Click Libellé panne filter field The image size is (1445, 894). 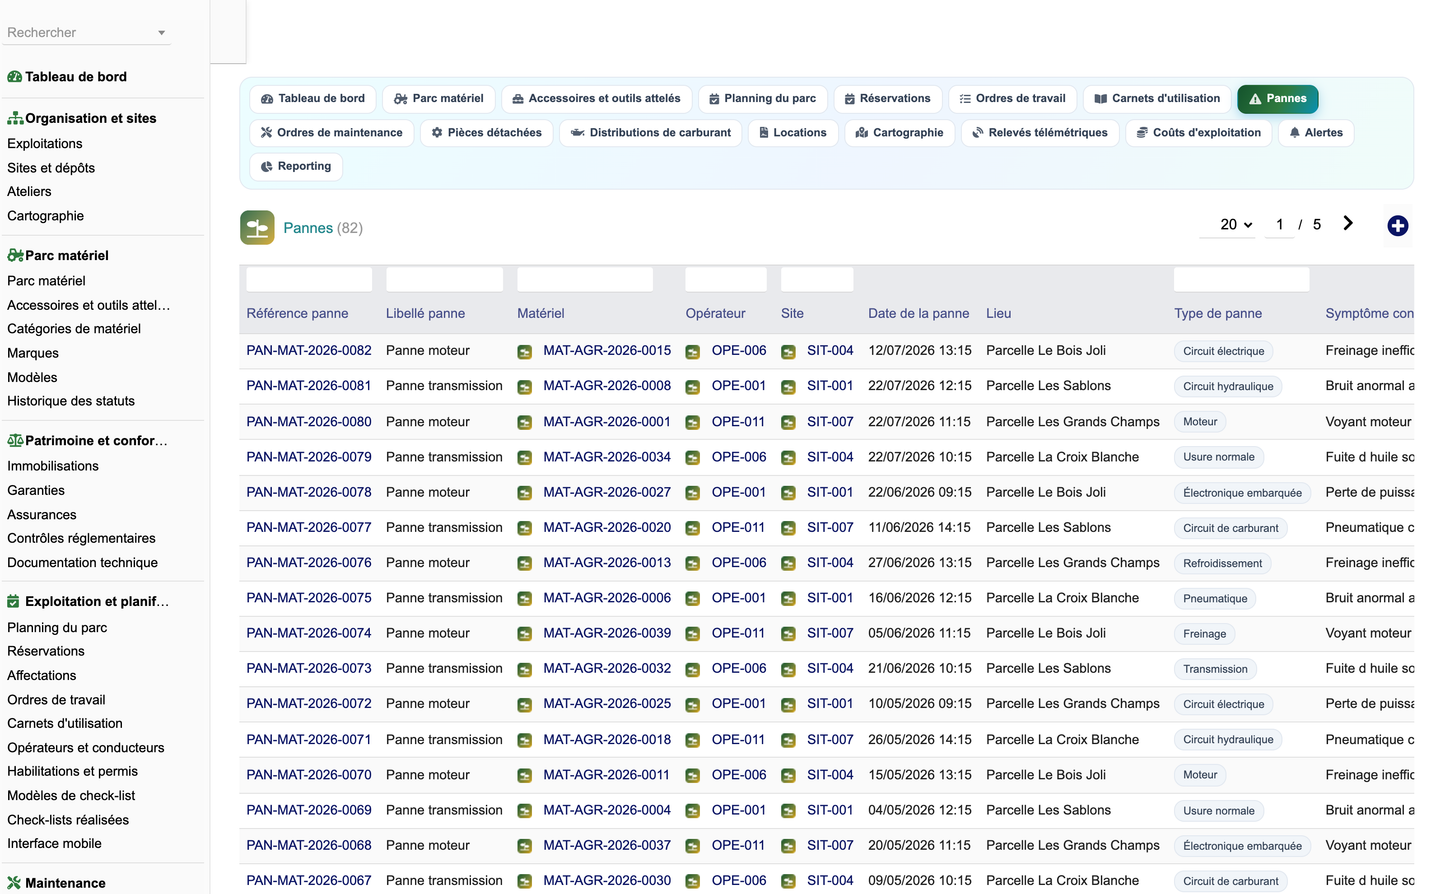[444, 279]
